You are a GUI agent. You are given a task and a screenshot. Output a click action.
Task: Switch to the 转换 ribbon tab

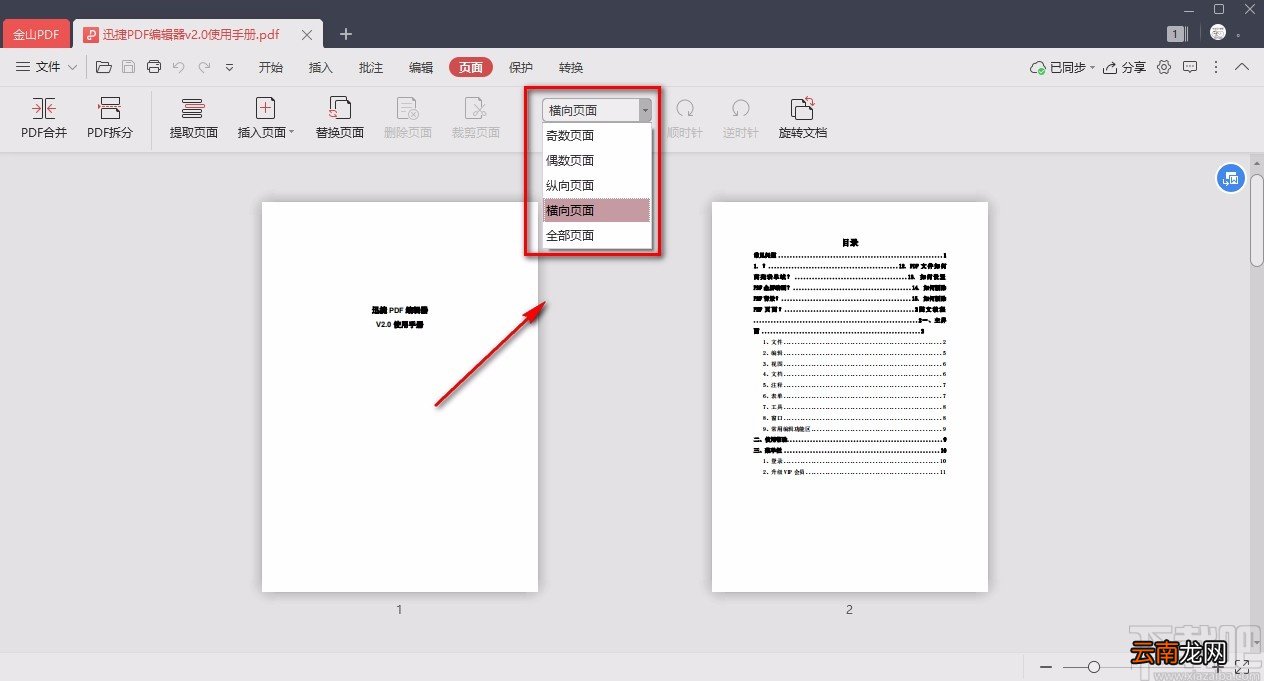(x=571, y=67)
